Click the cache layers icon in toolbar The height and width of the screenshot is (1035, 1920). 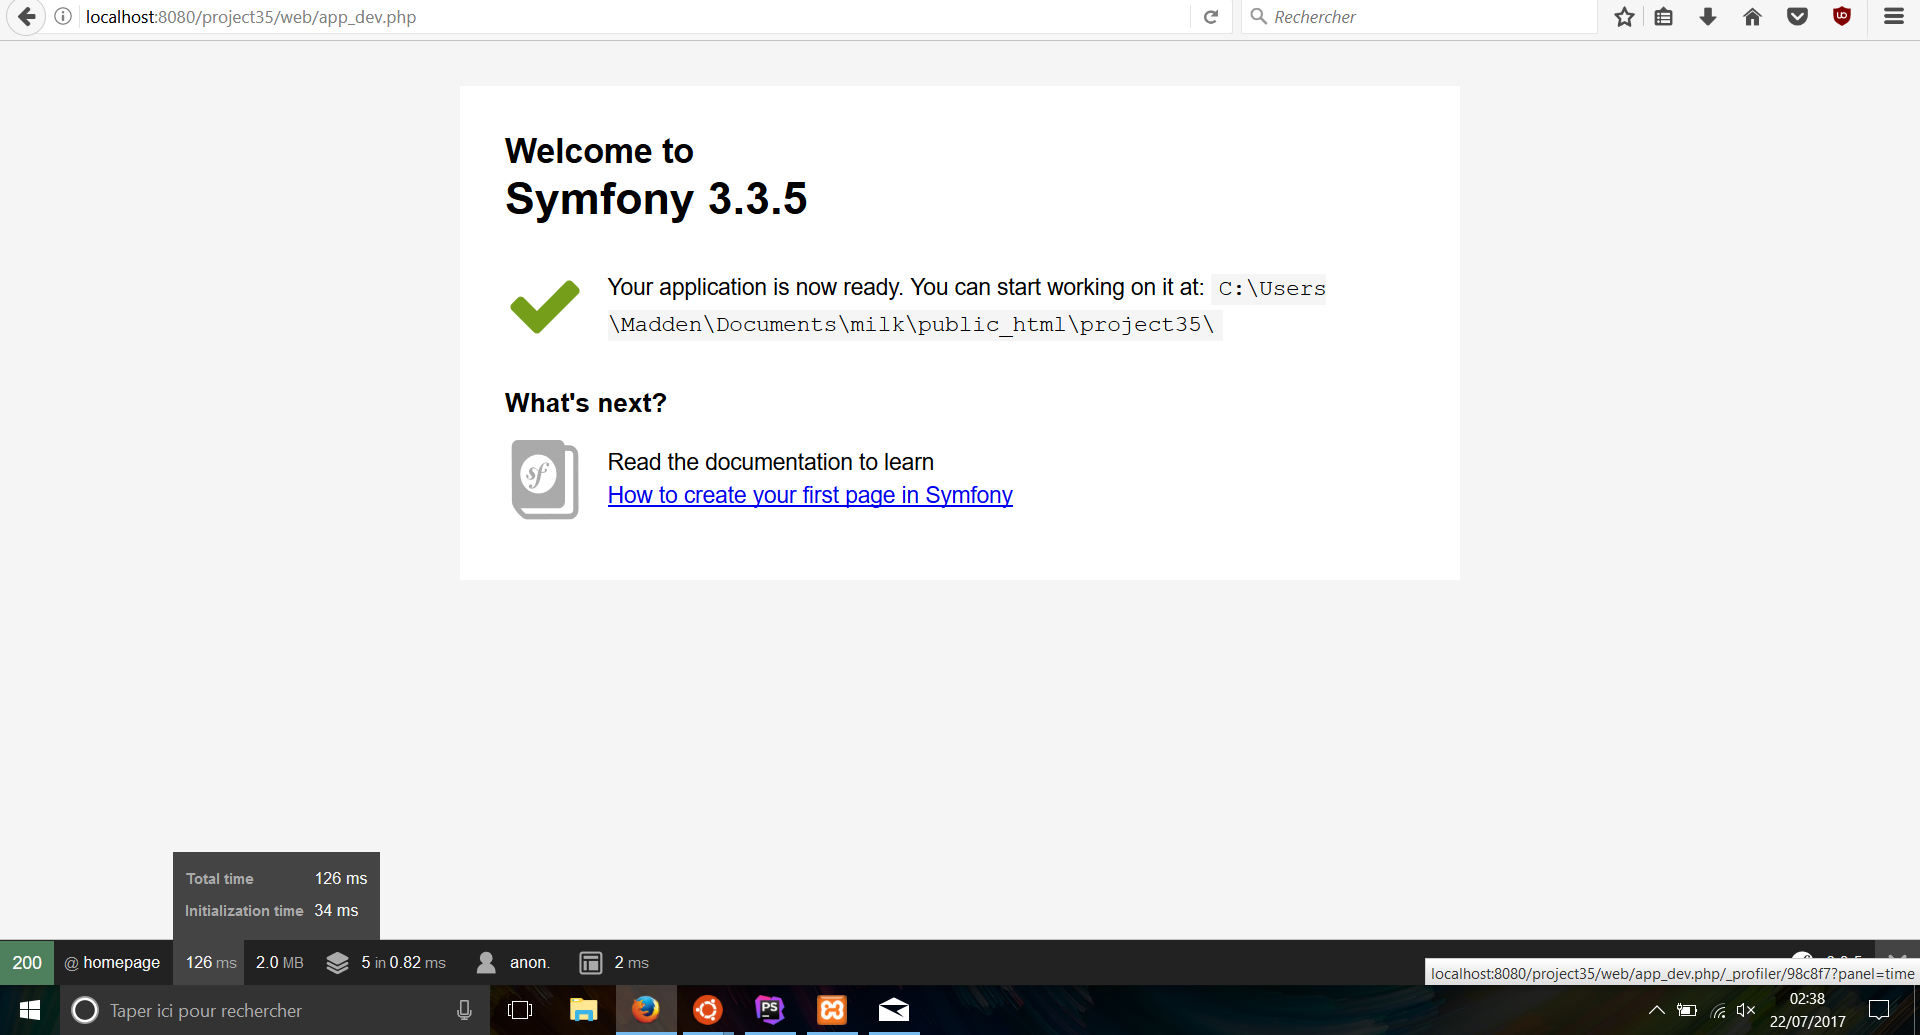click(x=338, y=962)
